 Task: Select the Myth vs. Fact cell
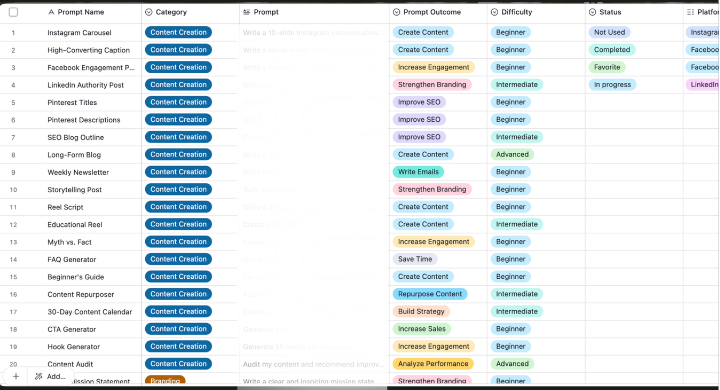pyautogui.click(x=69, y=242)
